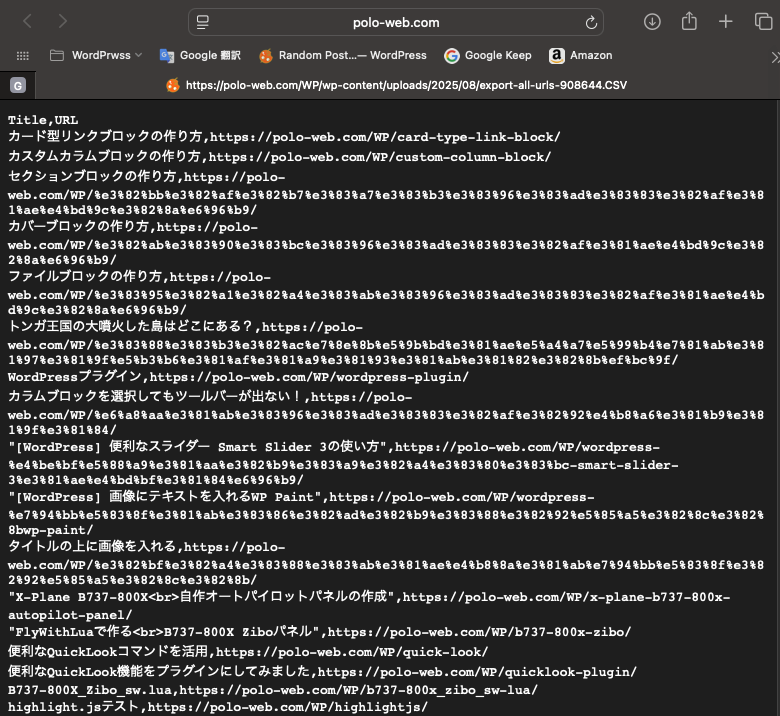The height and width of the screenshot is (716, 780).
Task: Open the Share menu
Action: [689, 21]
